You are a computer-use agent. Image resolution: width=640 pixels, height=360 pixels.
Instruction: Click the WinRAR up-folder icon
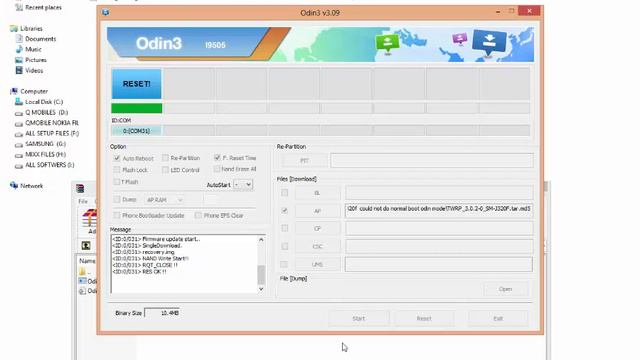(86, 245)
